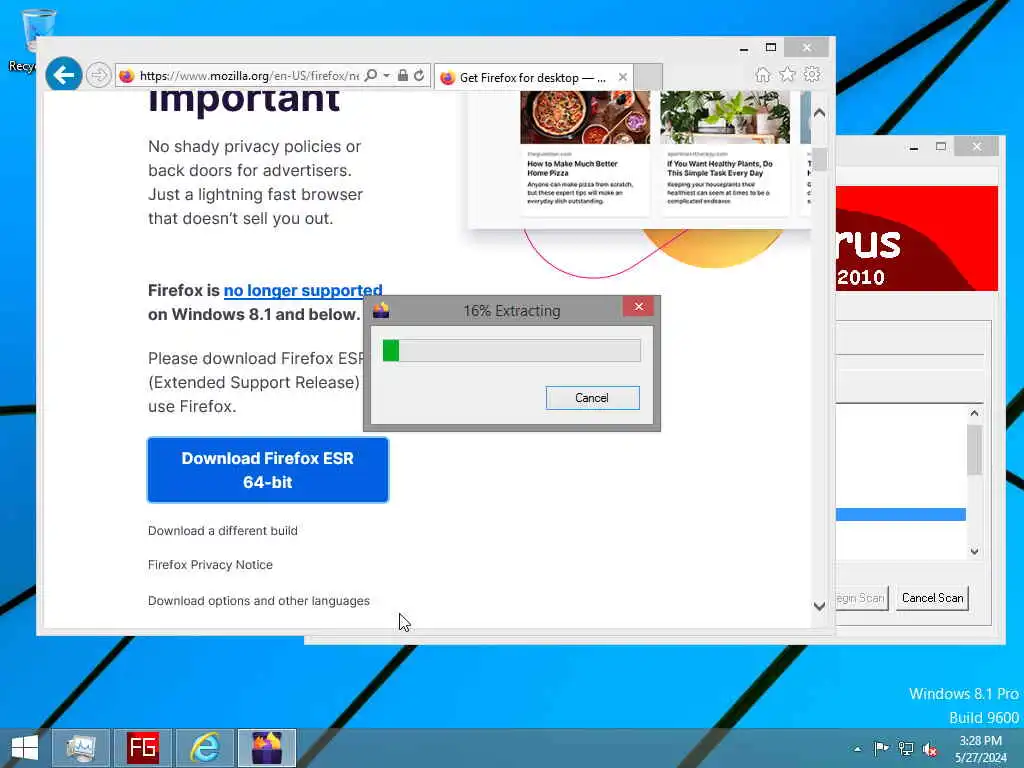Screen dimensions: 1024x768
Task: Open the red FG taskbar icon
Action: pyautogui.click(x=142, y=748)
